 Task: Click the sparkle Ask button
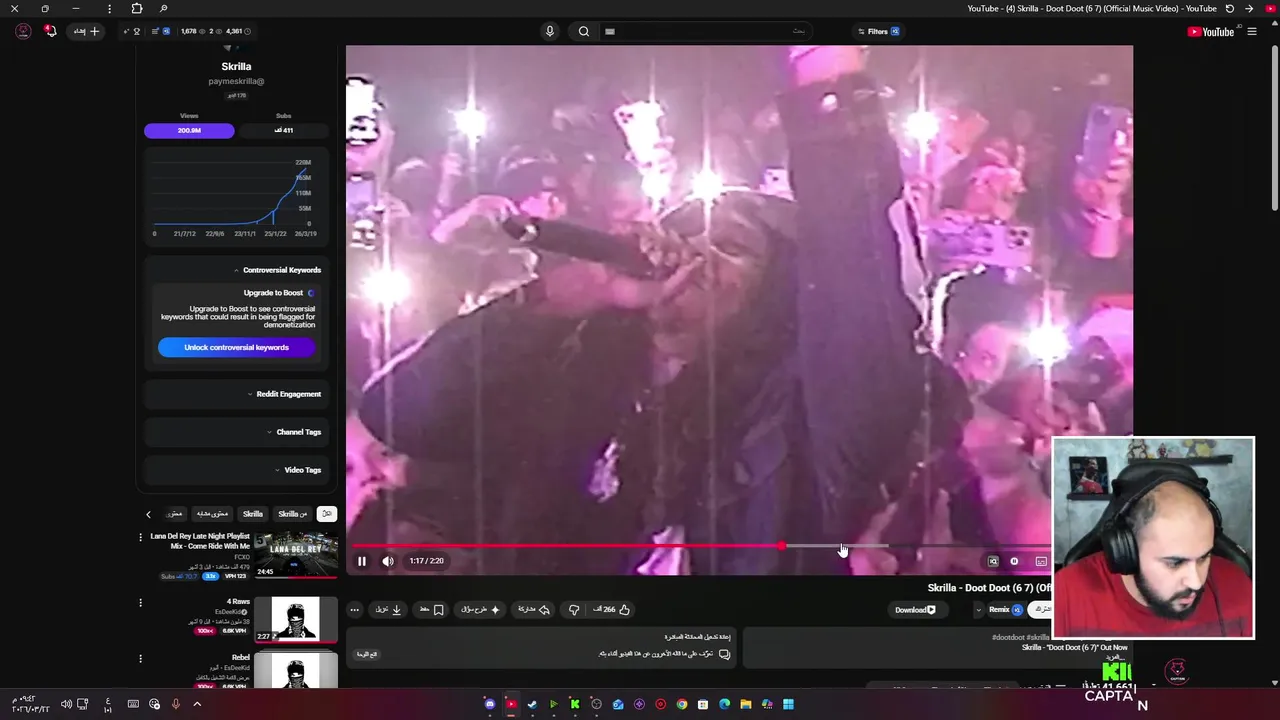pos(481,609)
